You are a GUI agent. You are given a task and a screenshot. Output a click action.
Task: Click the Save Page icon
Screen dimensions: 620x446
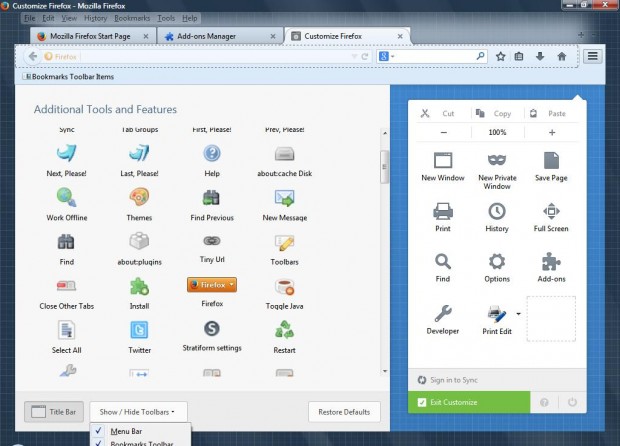(x=551, y=161)
